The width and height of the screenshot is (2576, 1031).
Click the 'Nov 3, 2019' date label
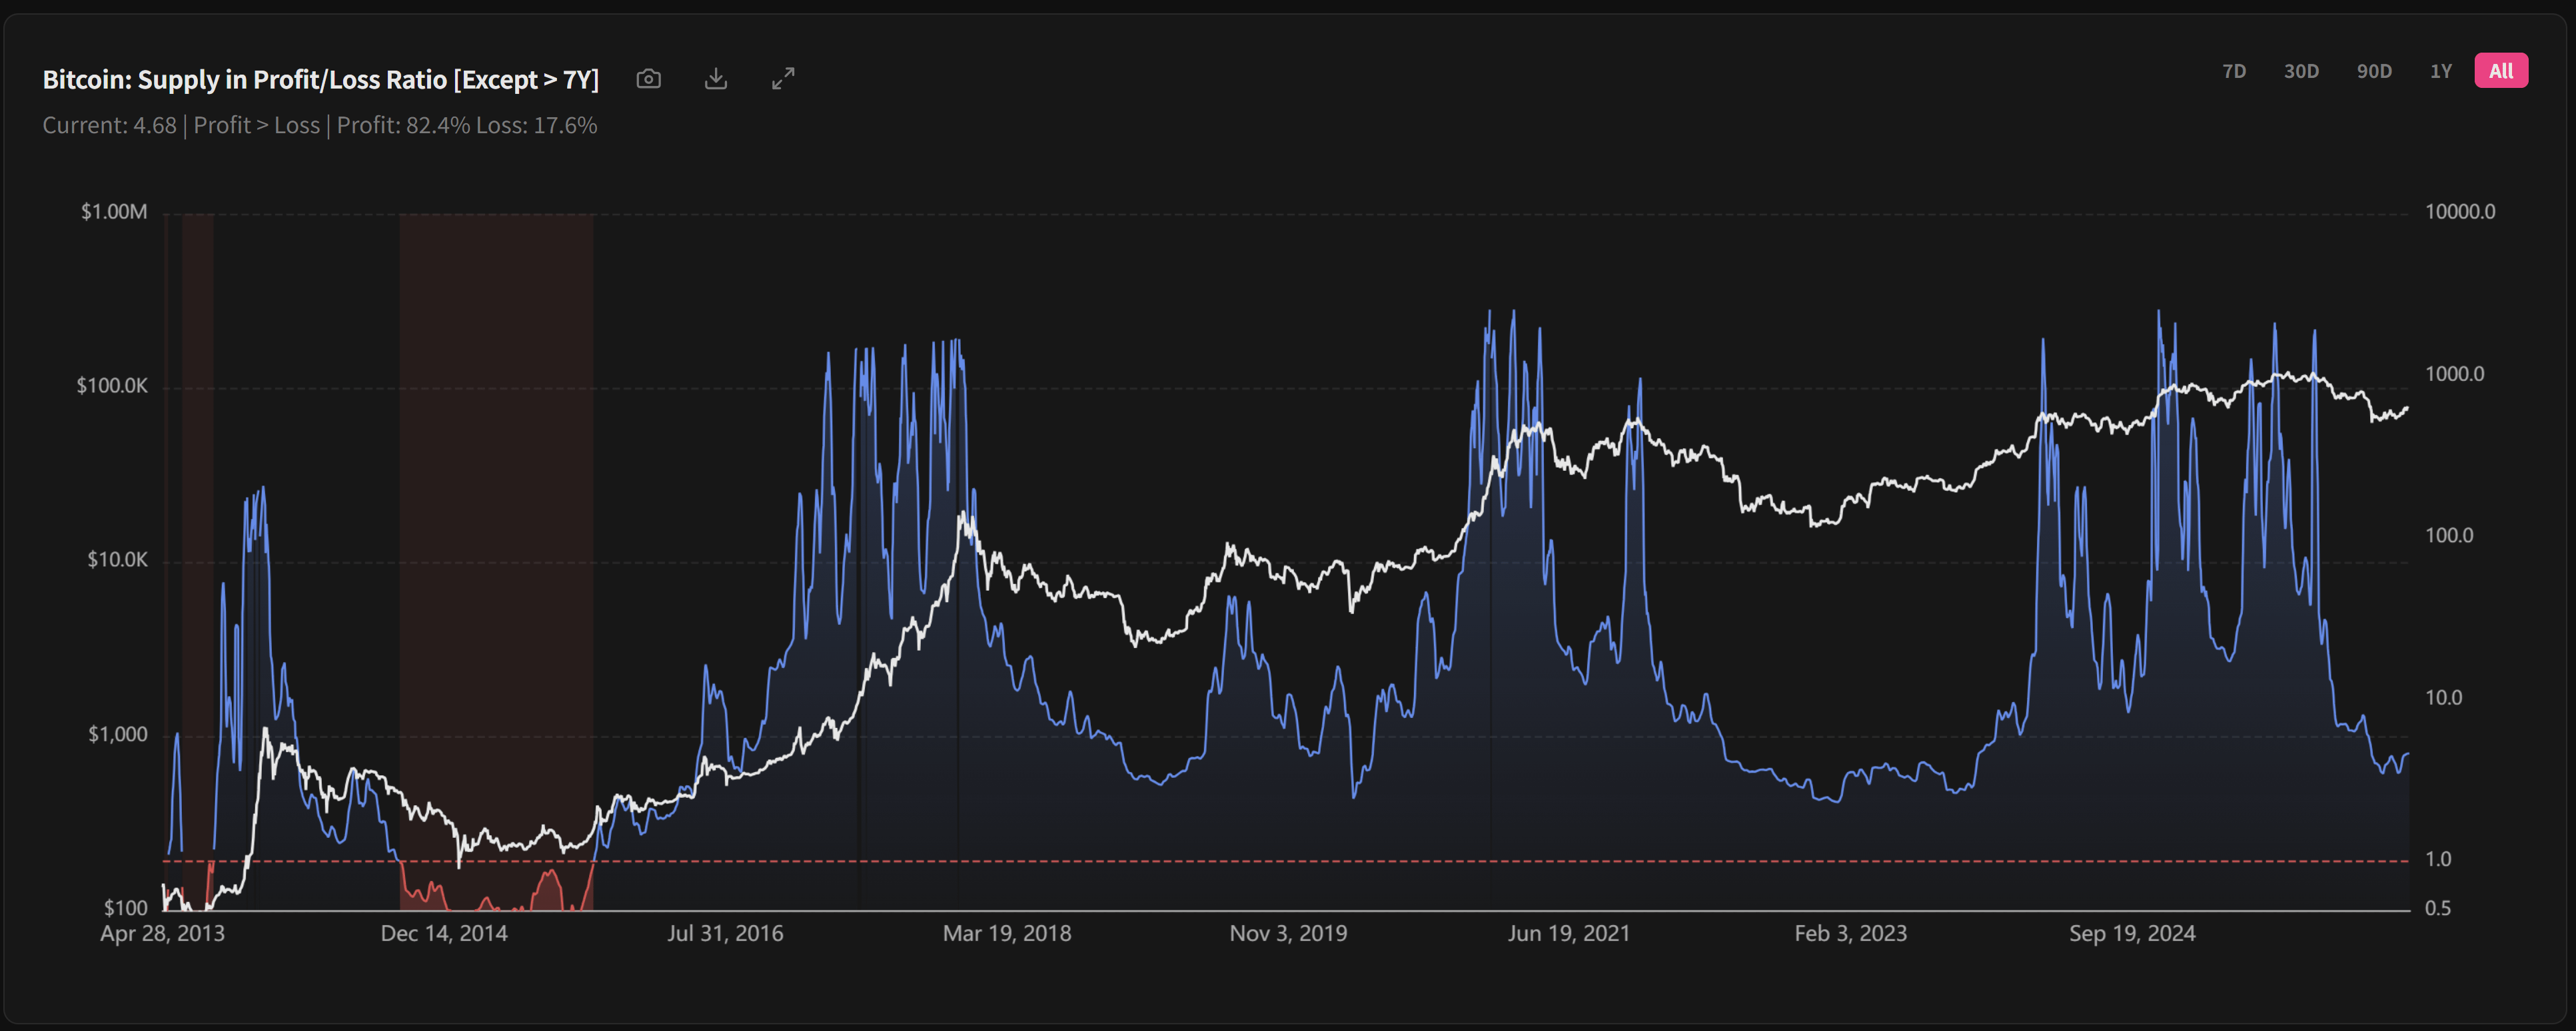[x=1288, y=934]
